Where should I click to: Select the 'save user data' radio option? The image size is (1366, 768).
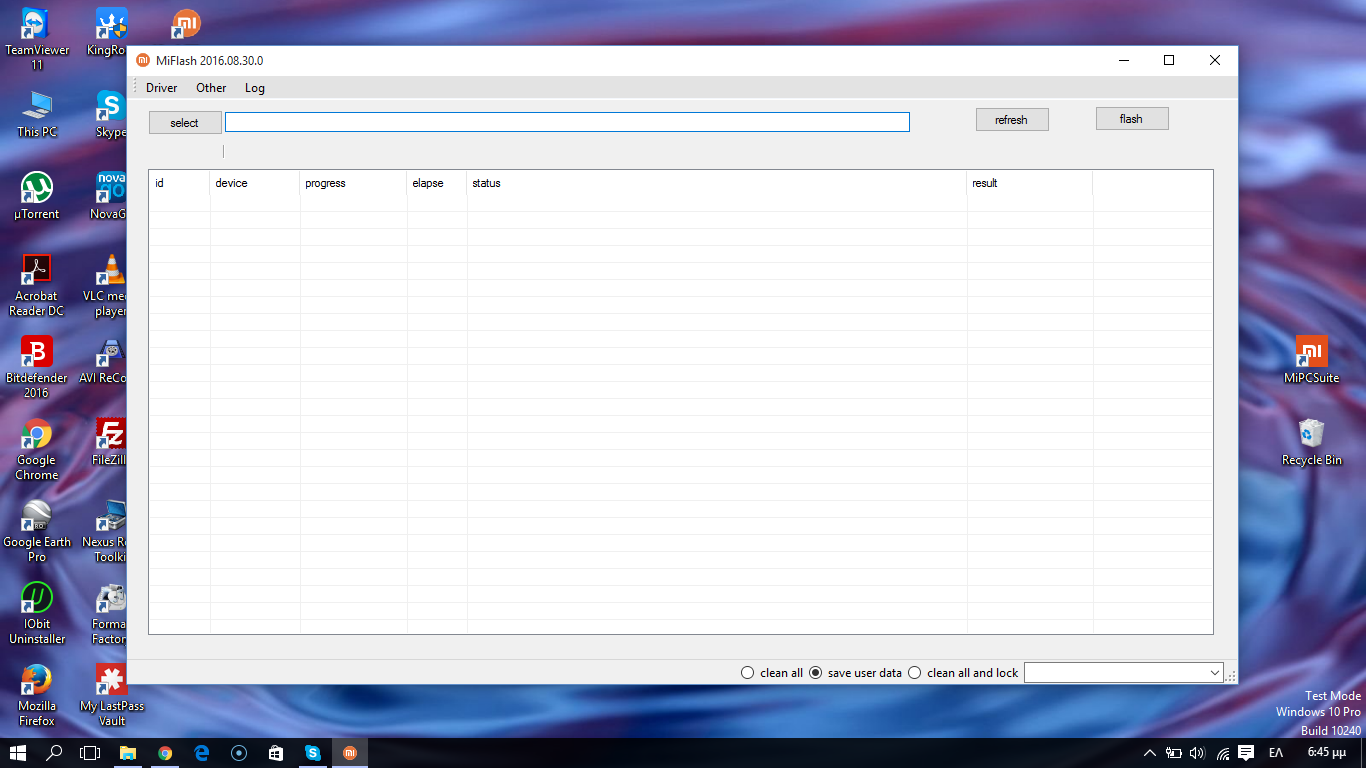(x=815, y=673)
